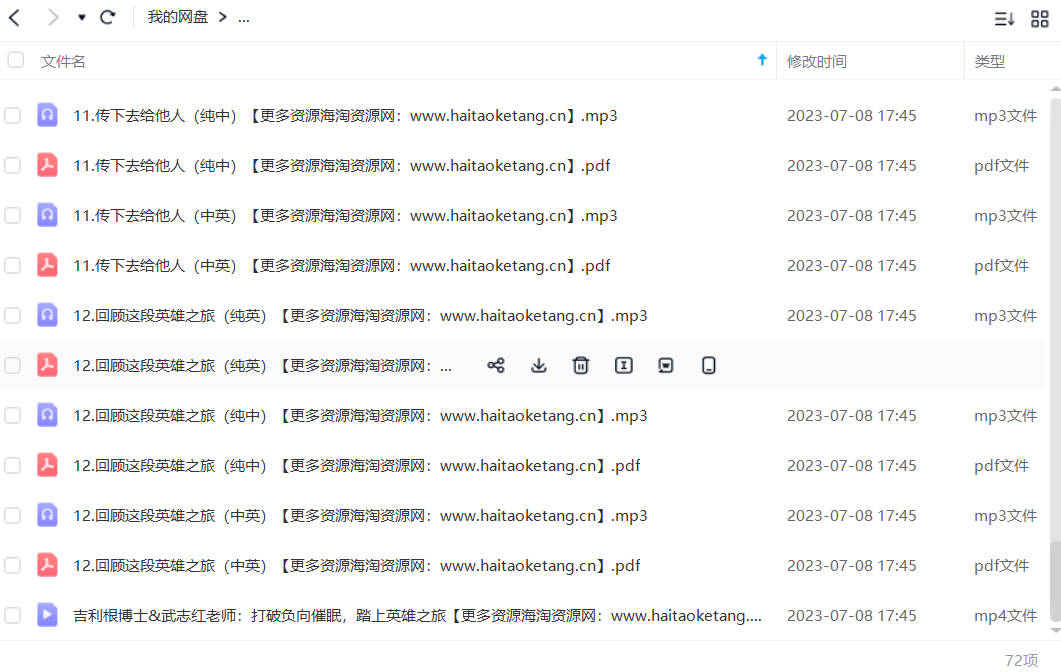Open 11.传下去给他人 (中英) mp3 file
This screenshot has width=1061, height=672.
(345, 216)
